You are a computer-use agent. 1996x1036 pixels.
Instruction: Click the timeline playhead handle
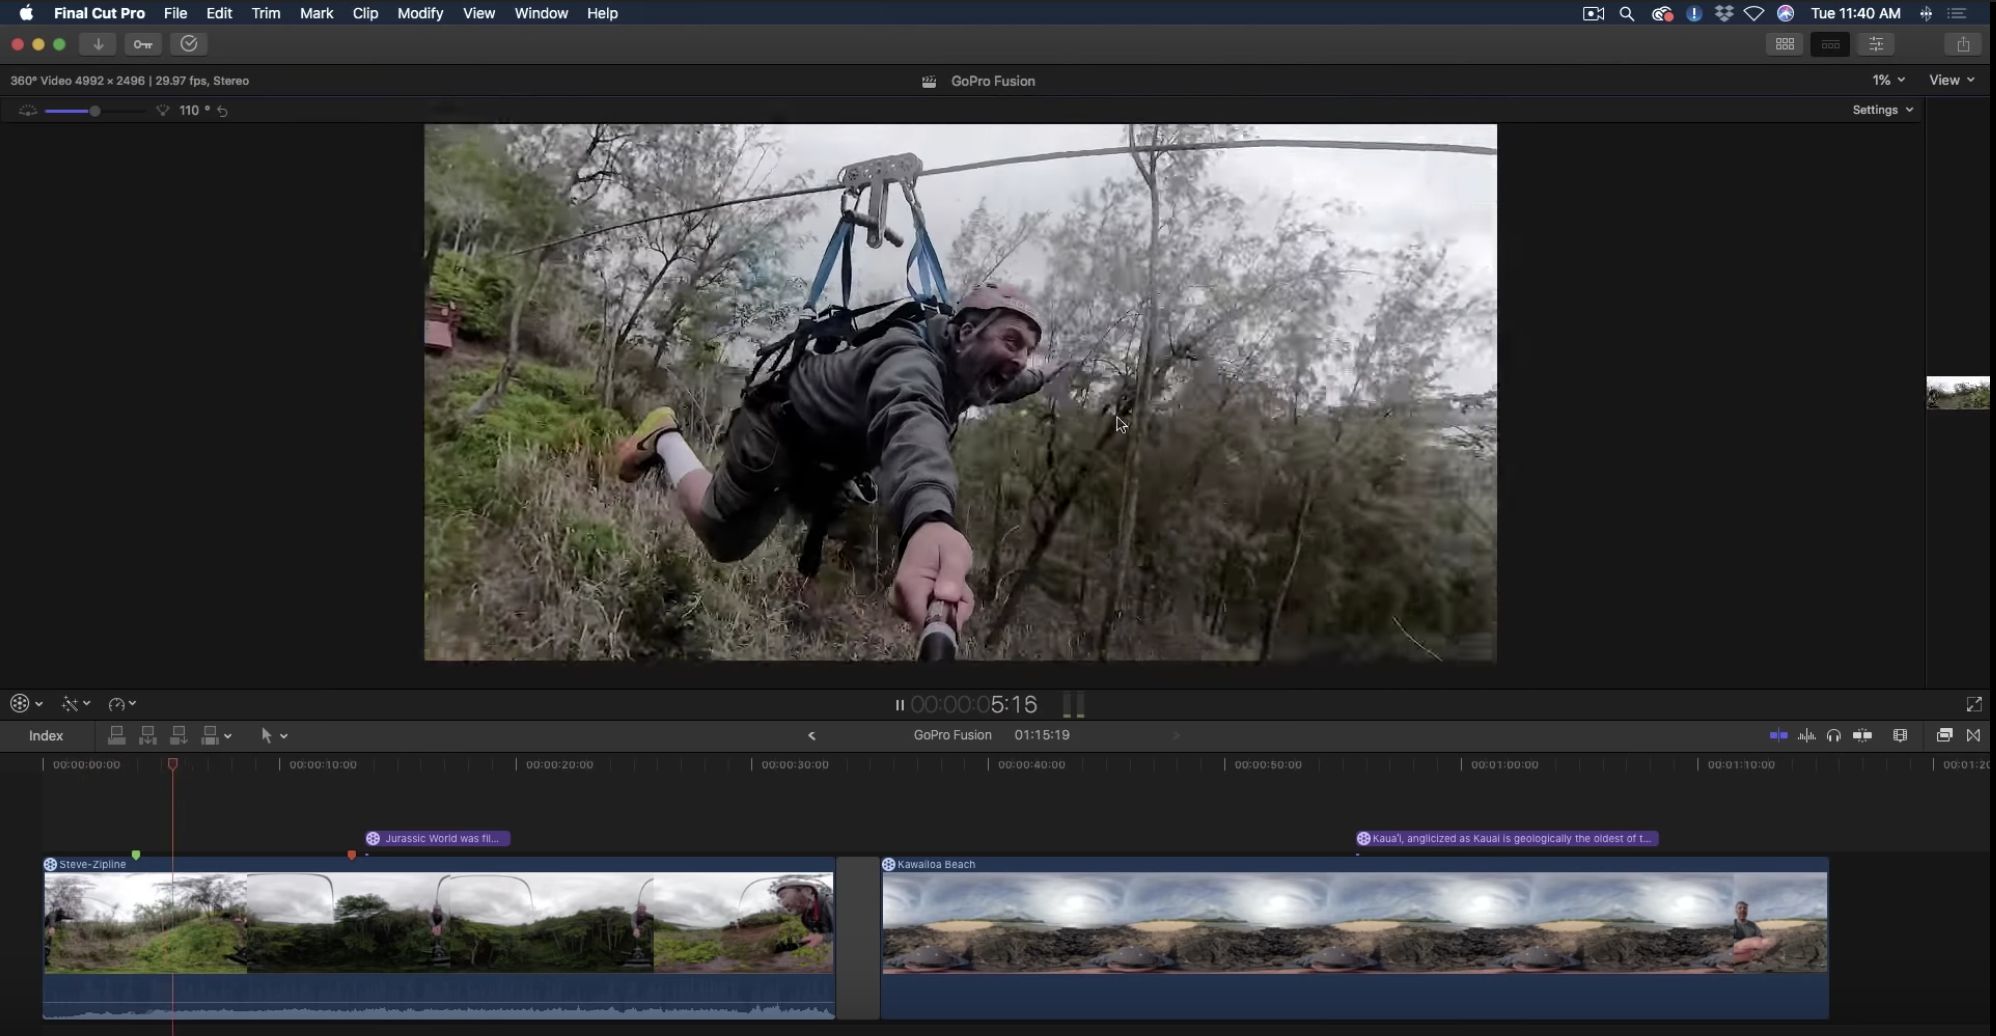tap(172, 764)
